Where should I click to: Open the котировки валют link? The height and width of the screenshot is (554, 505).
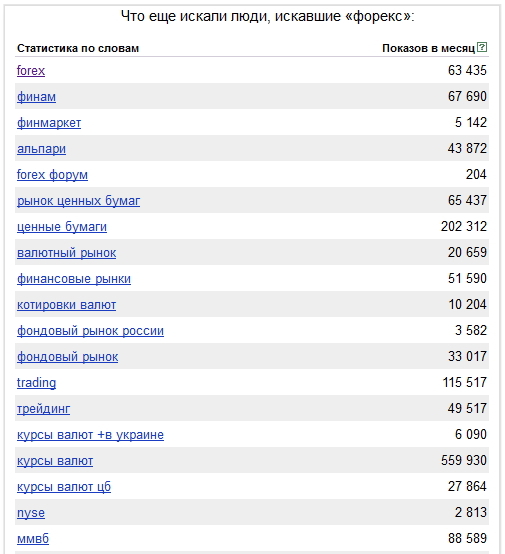[x=66, y=305]
